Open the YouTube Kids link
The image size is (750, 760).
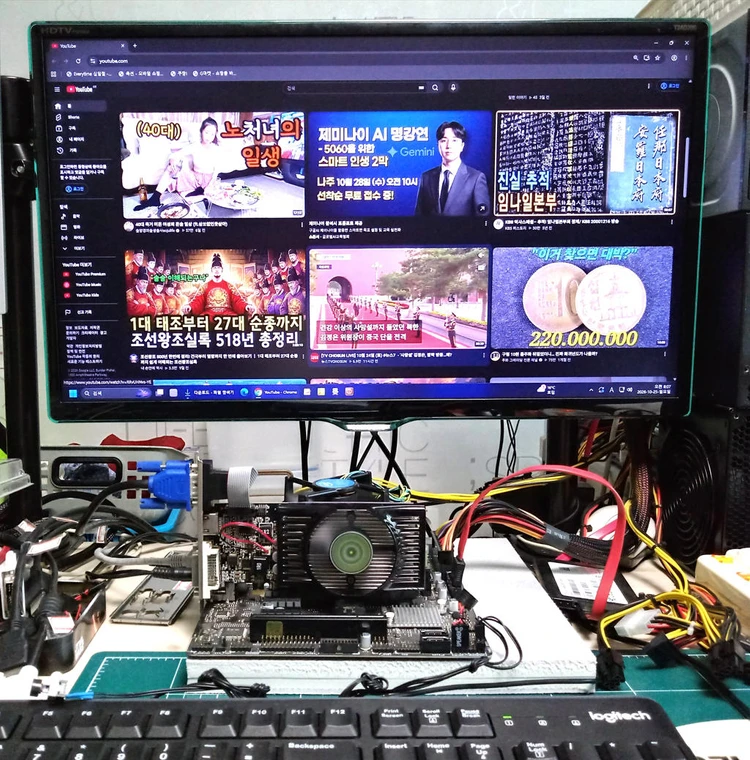[x=82, y=295]
